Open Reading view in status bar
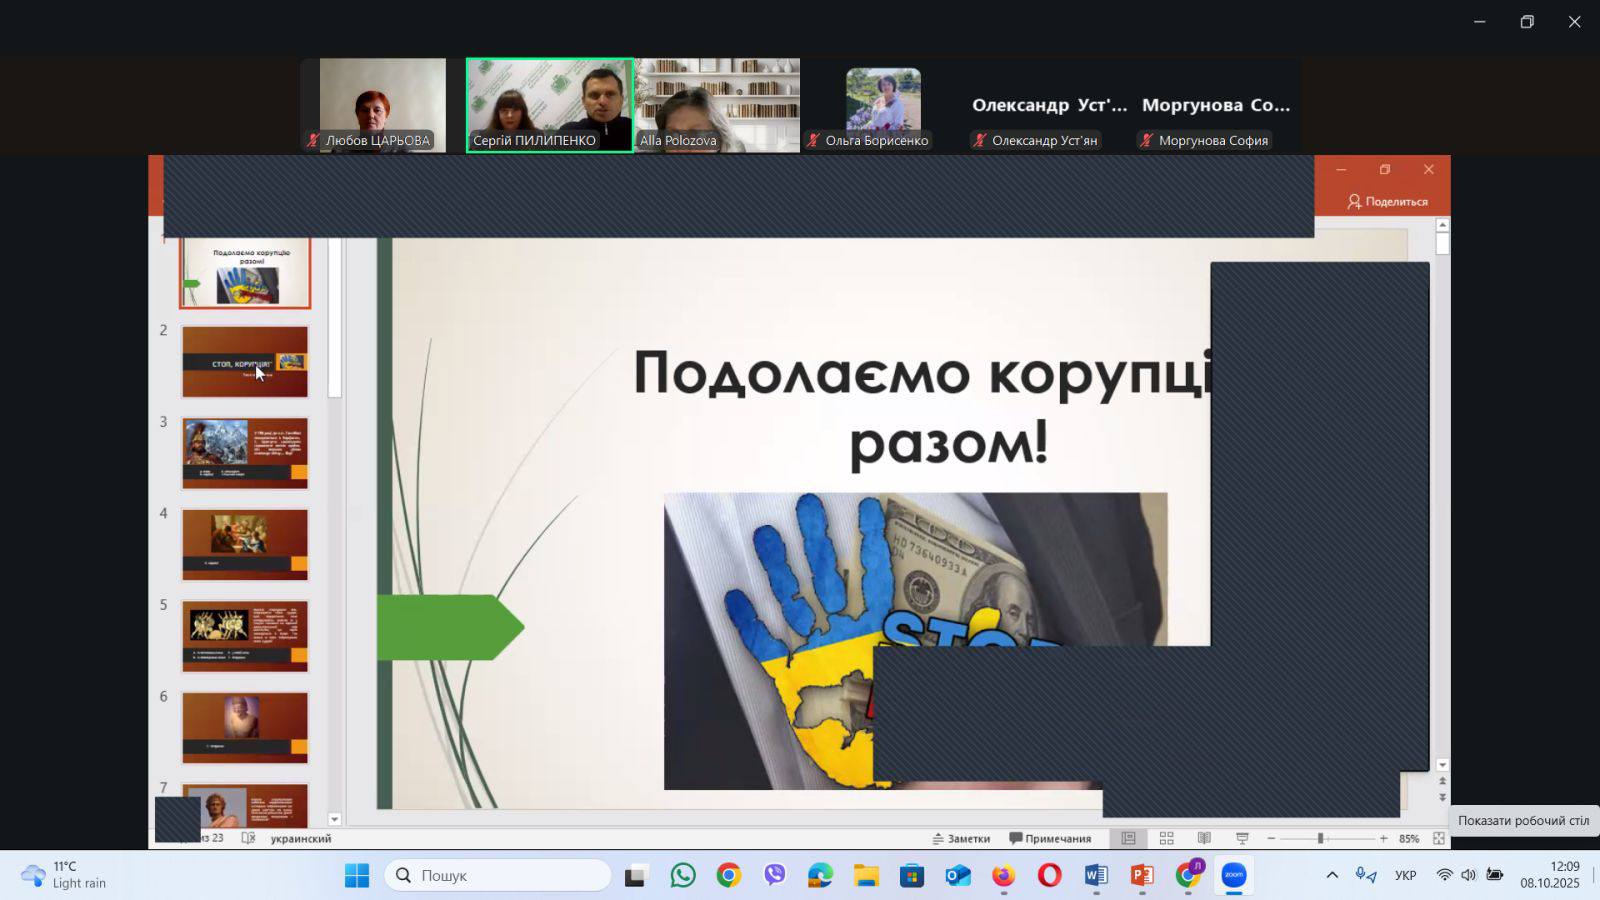 tap(1204, 838)
